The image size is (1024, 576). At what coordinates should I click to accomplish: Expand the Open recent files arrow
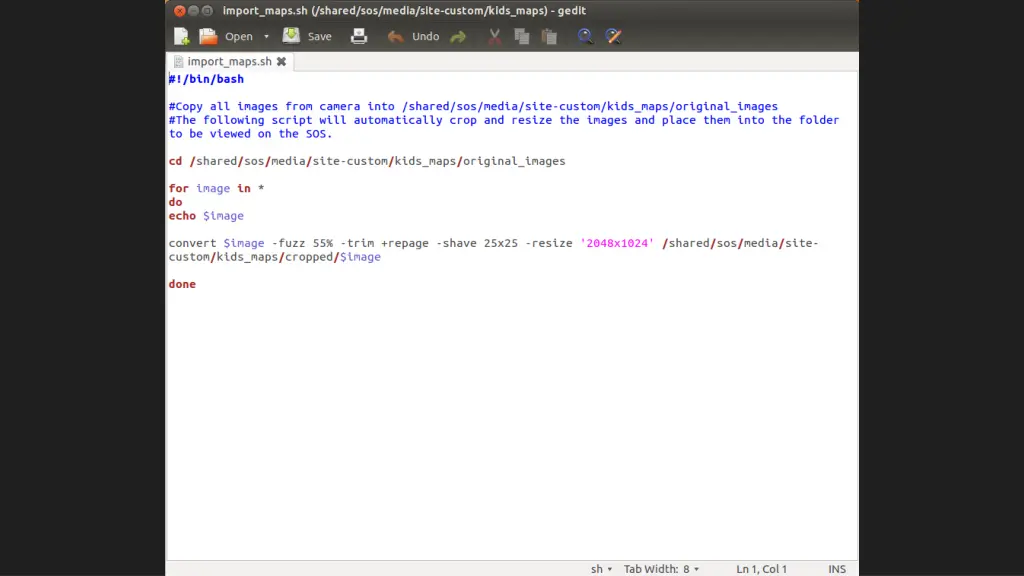(x=266, y=37)
